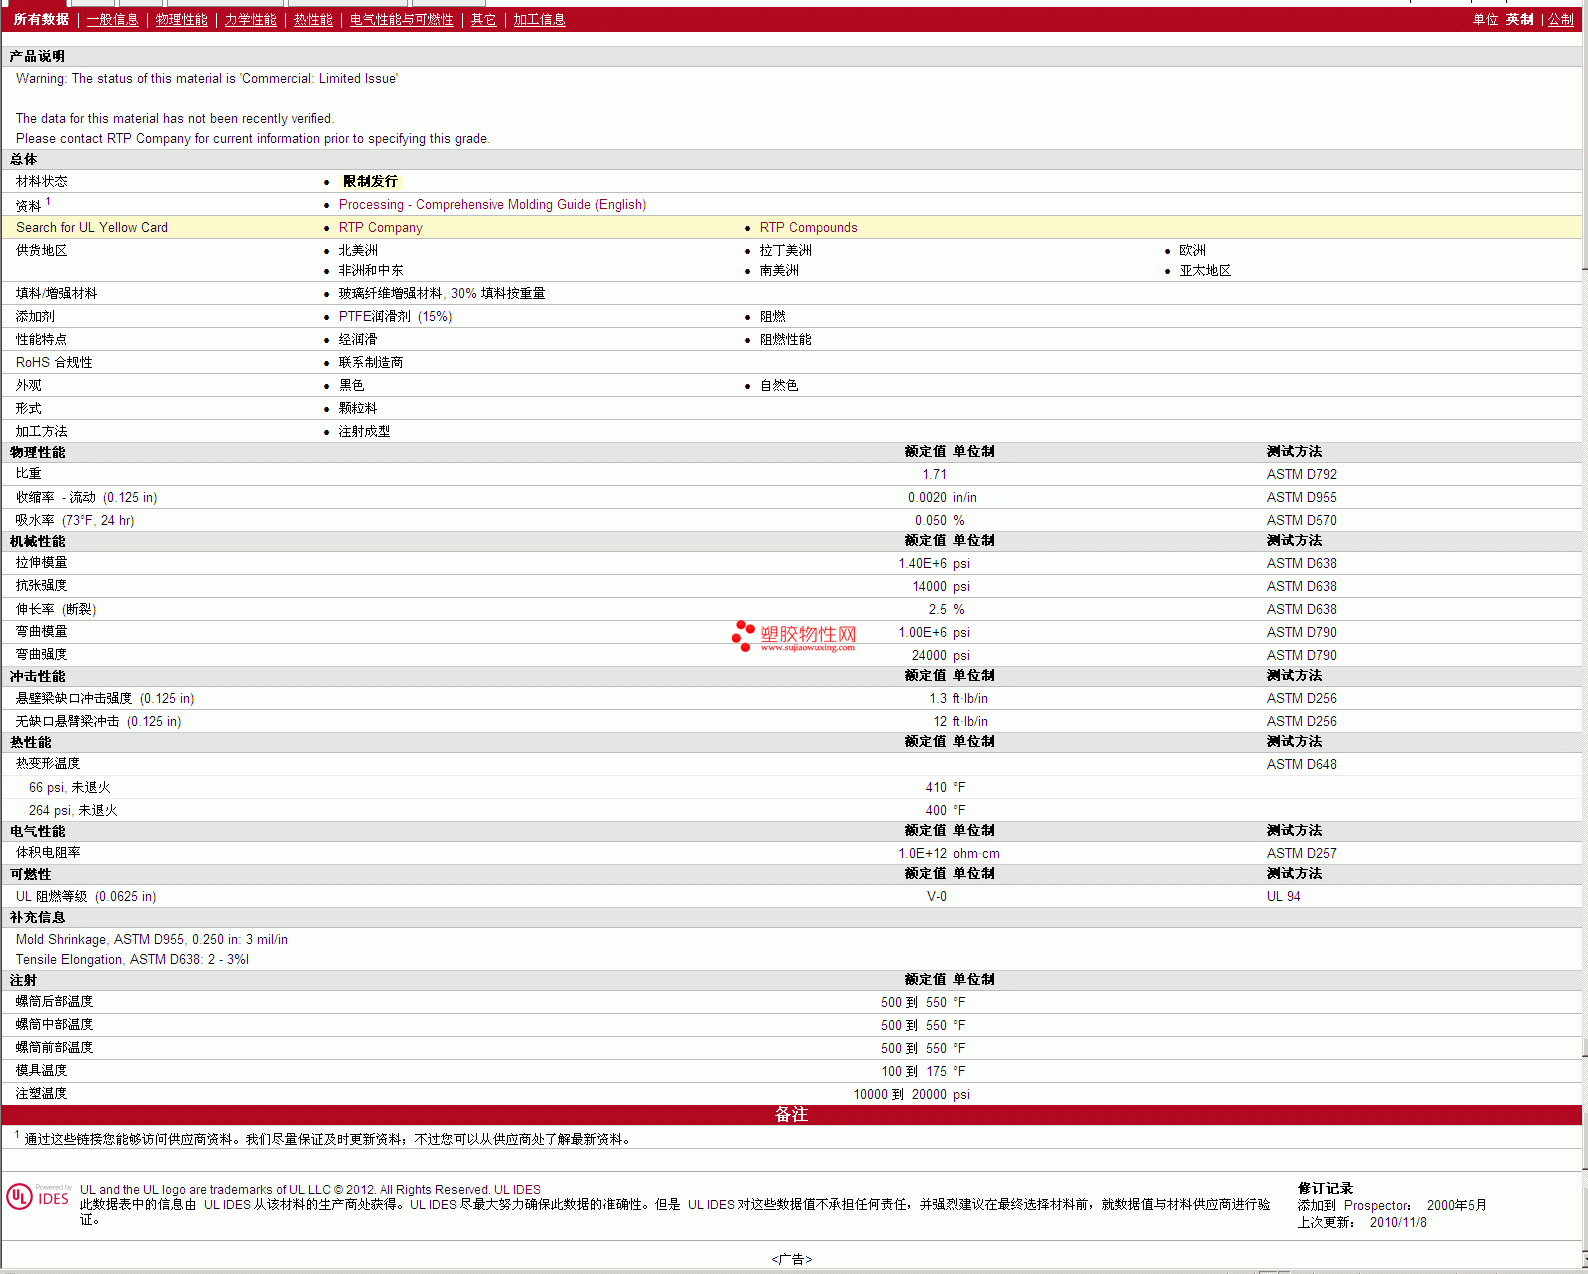The image size is (1588, 1274).
Task: Click the 颗粒料 form entry
Action: pos(358,409)
